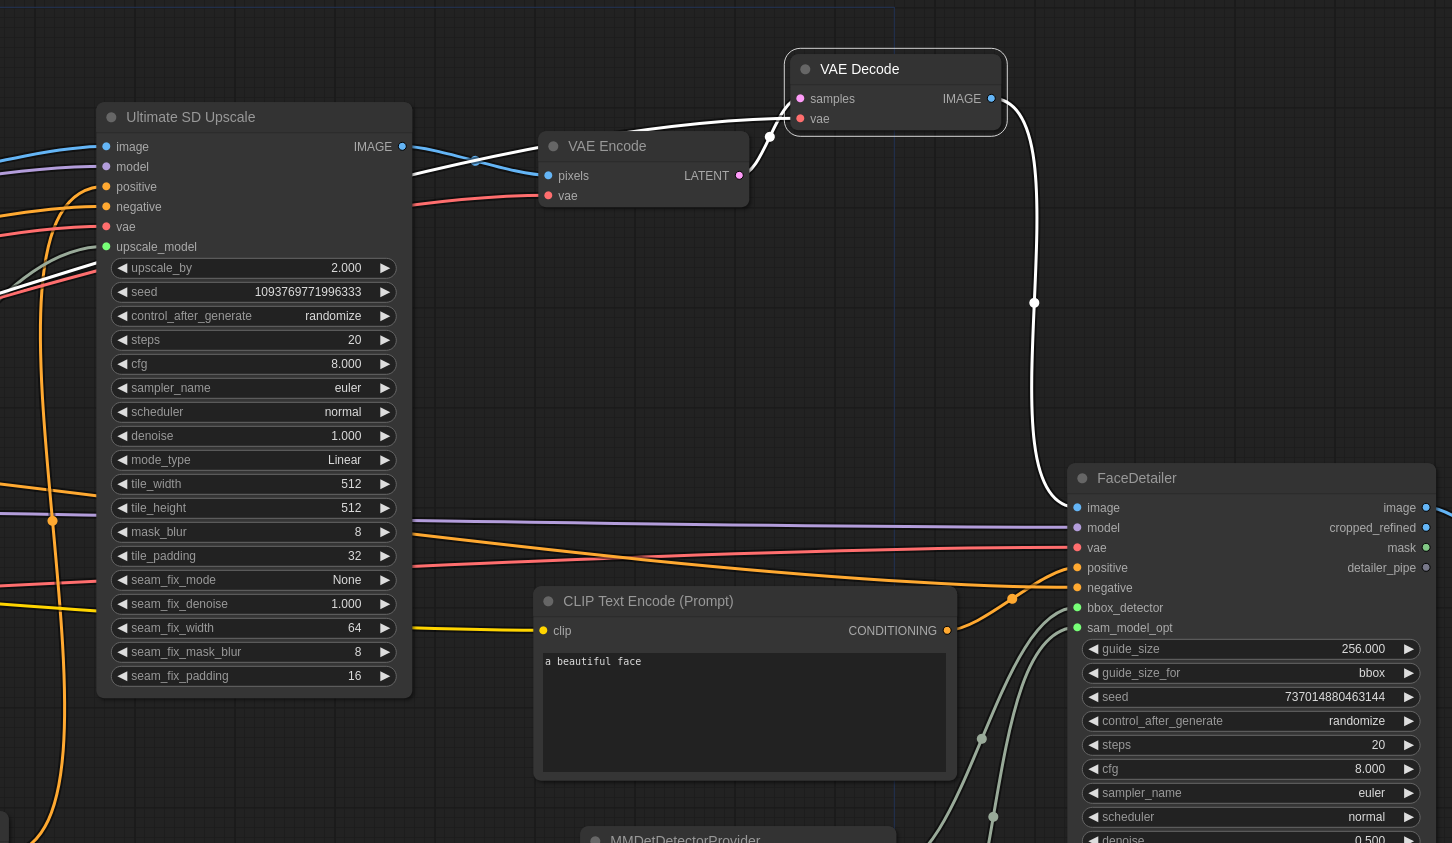
Task: Click the CONDITIONING output on CLIP Text Encode
Action: point(946,630)
